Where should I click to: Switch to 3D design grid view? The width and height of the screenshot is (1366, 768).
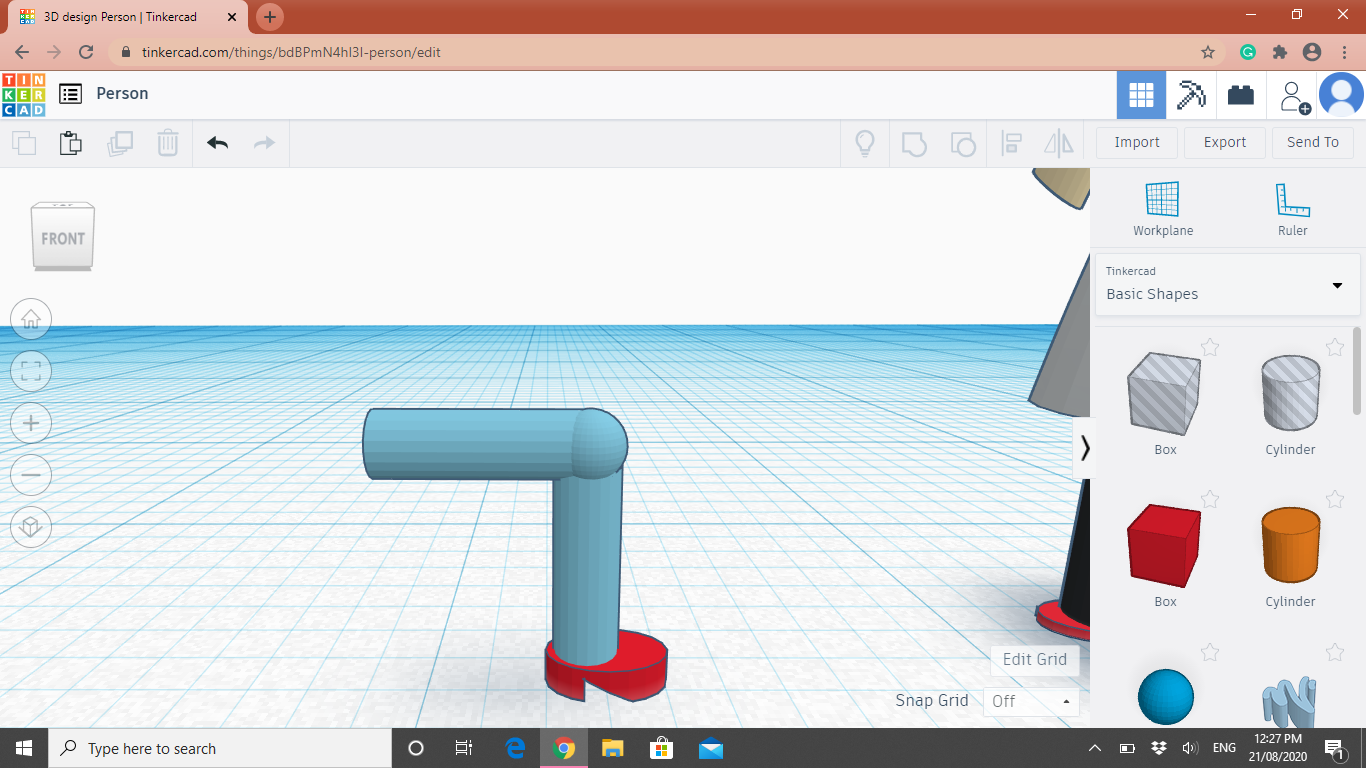pos(1141,95)
